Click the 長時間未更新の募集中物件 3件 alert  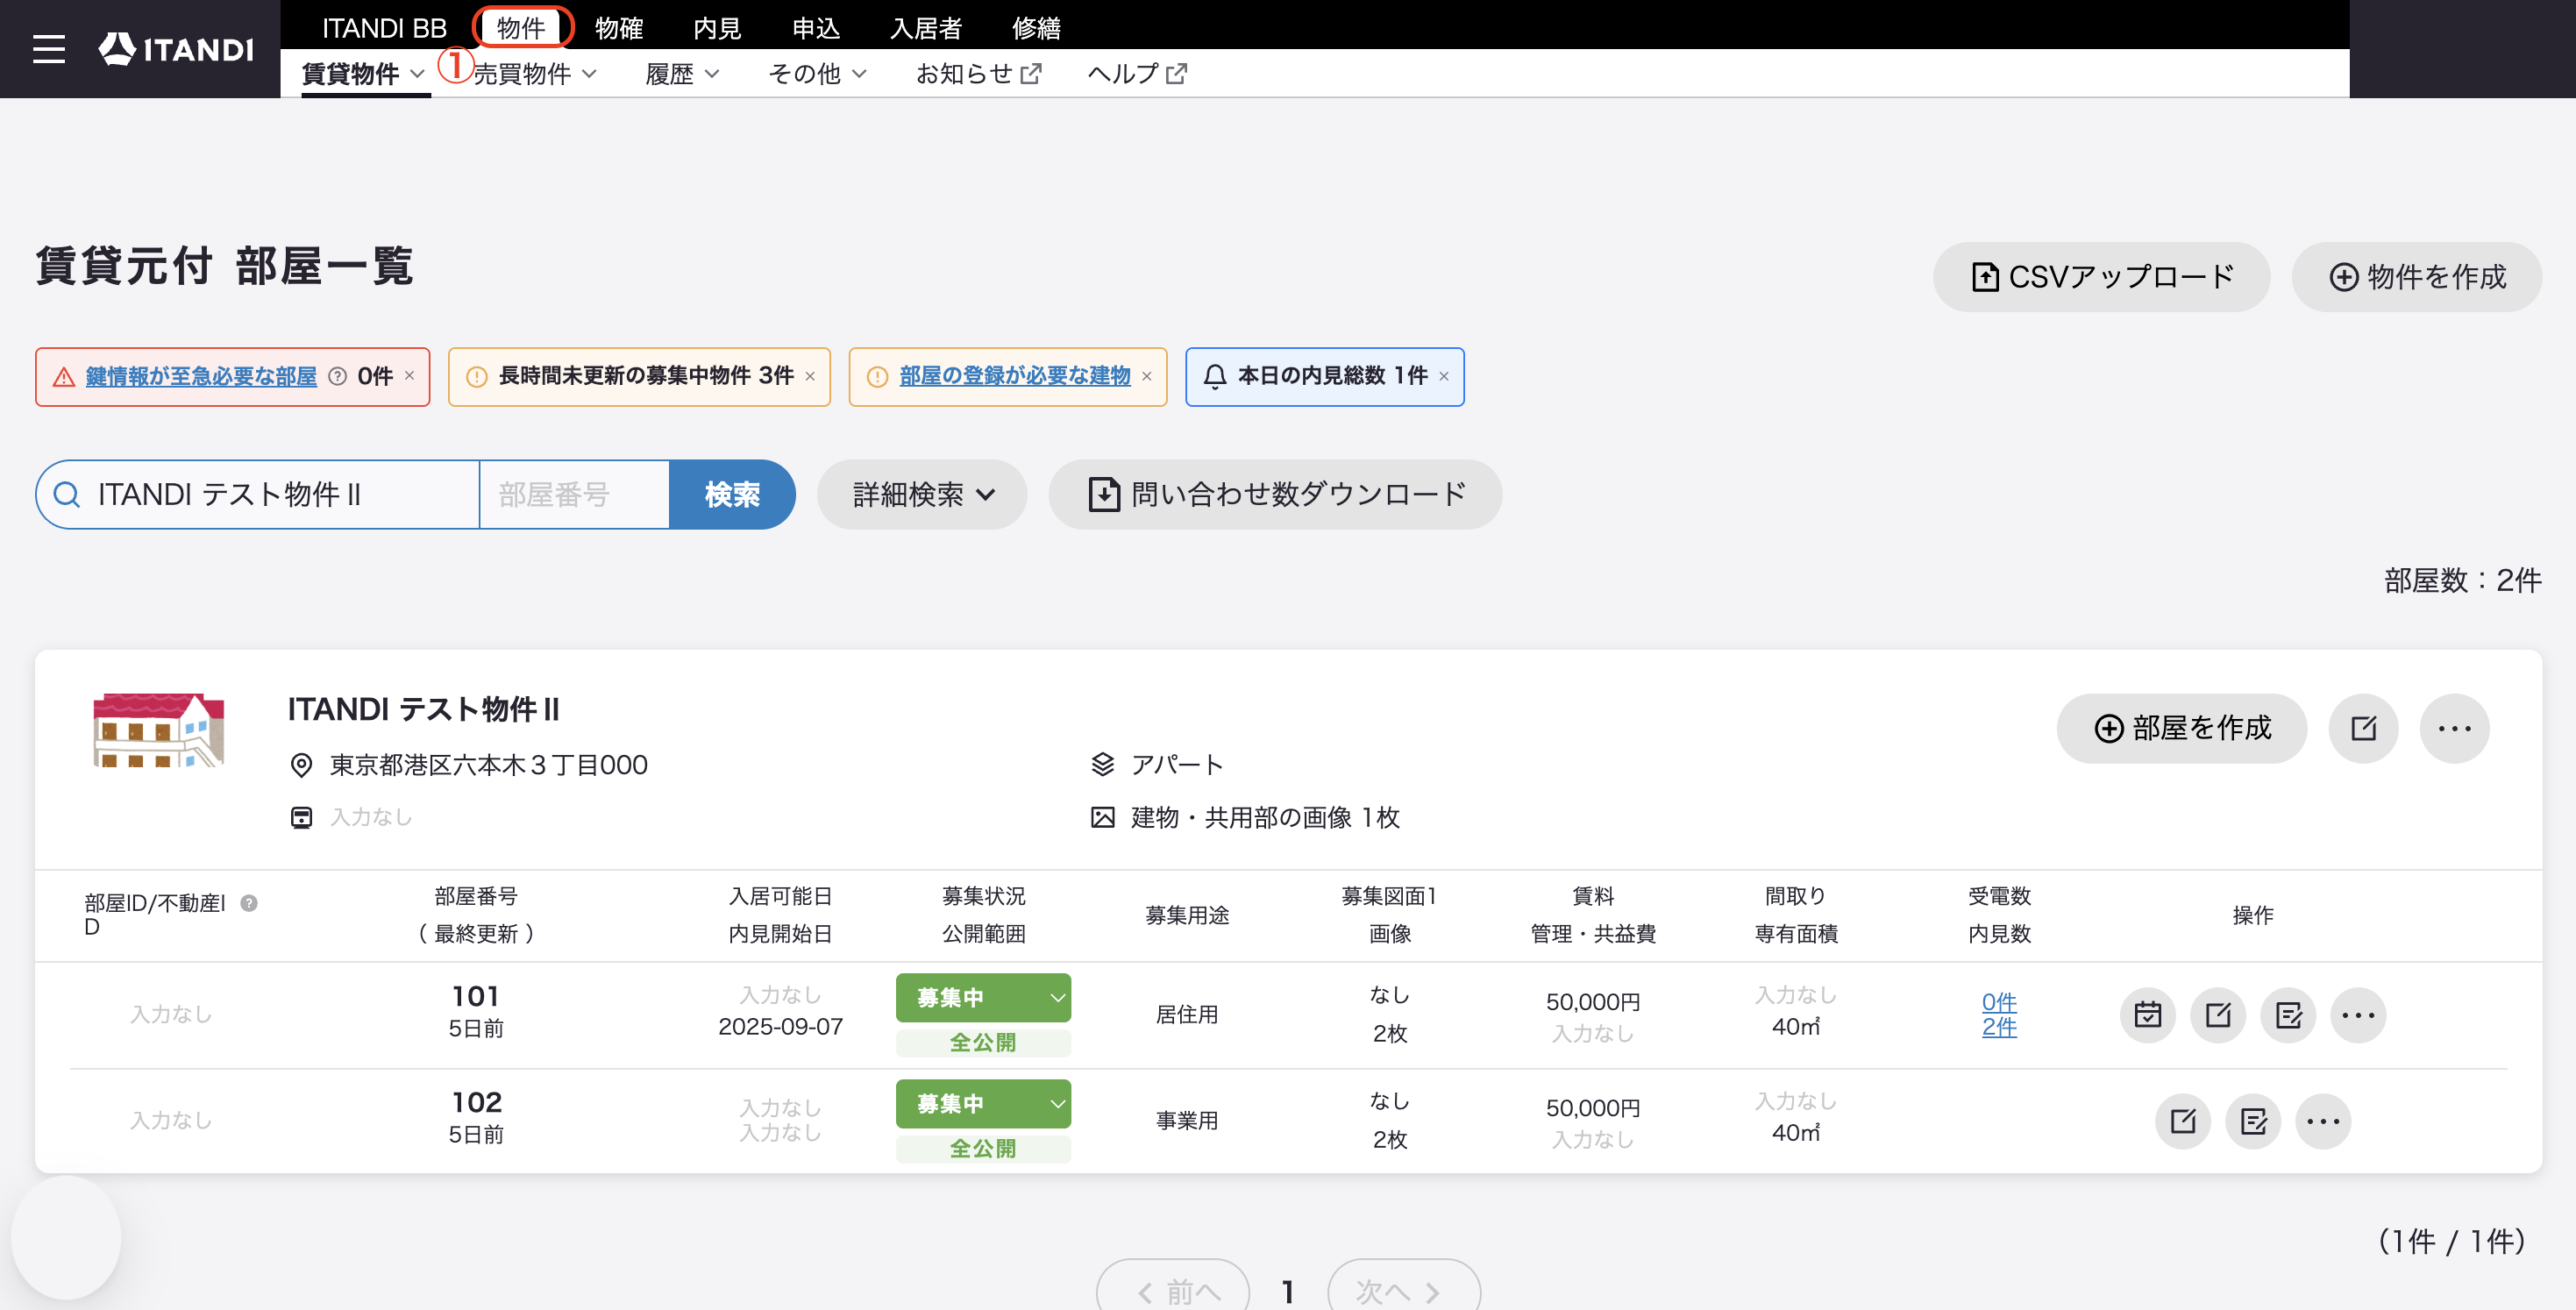(638, 376)
